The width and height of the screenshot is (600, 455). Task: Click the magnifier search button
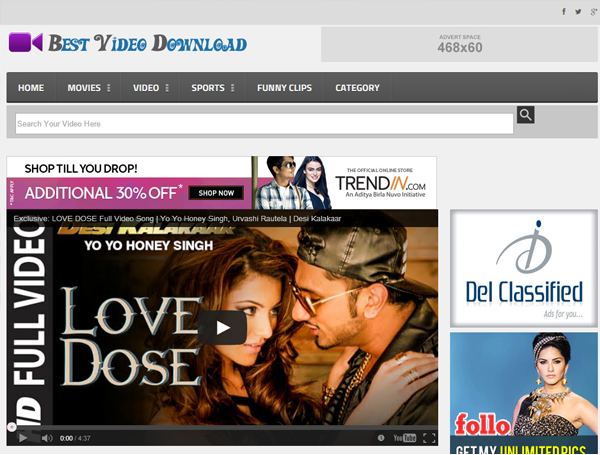[526, 115]
